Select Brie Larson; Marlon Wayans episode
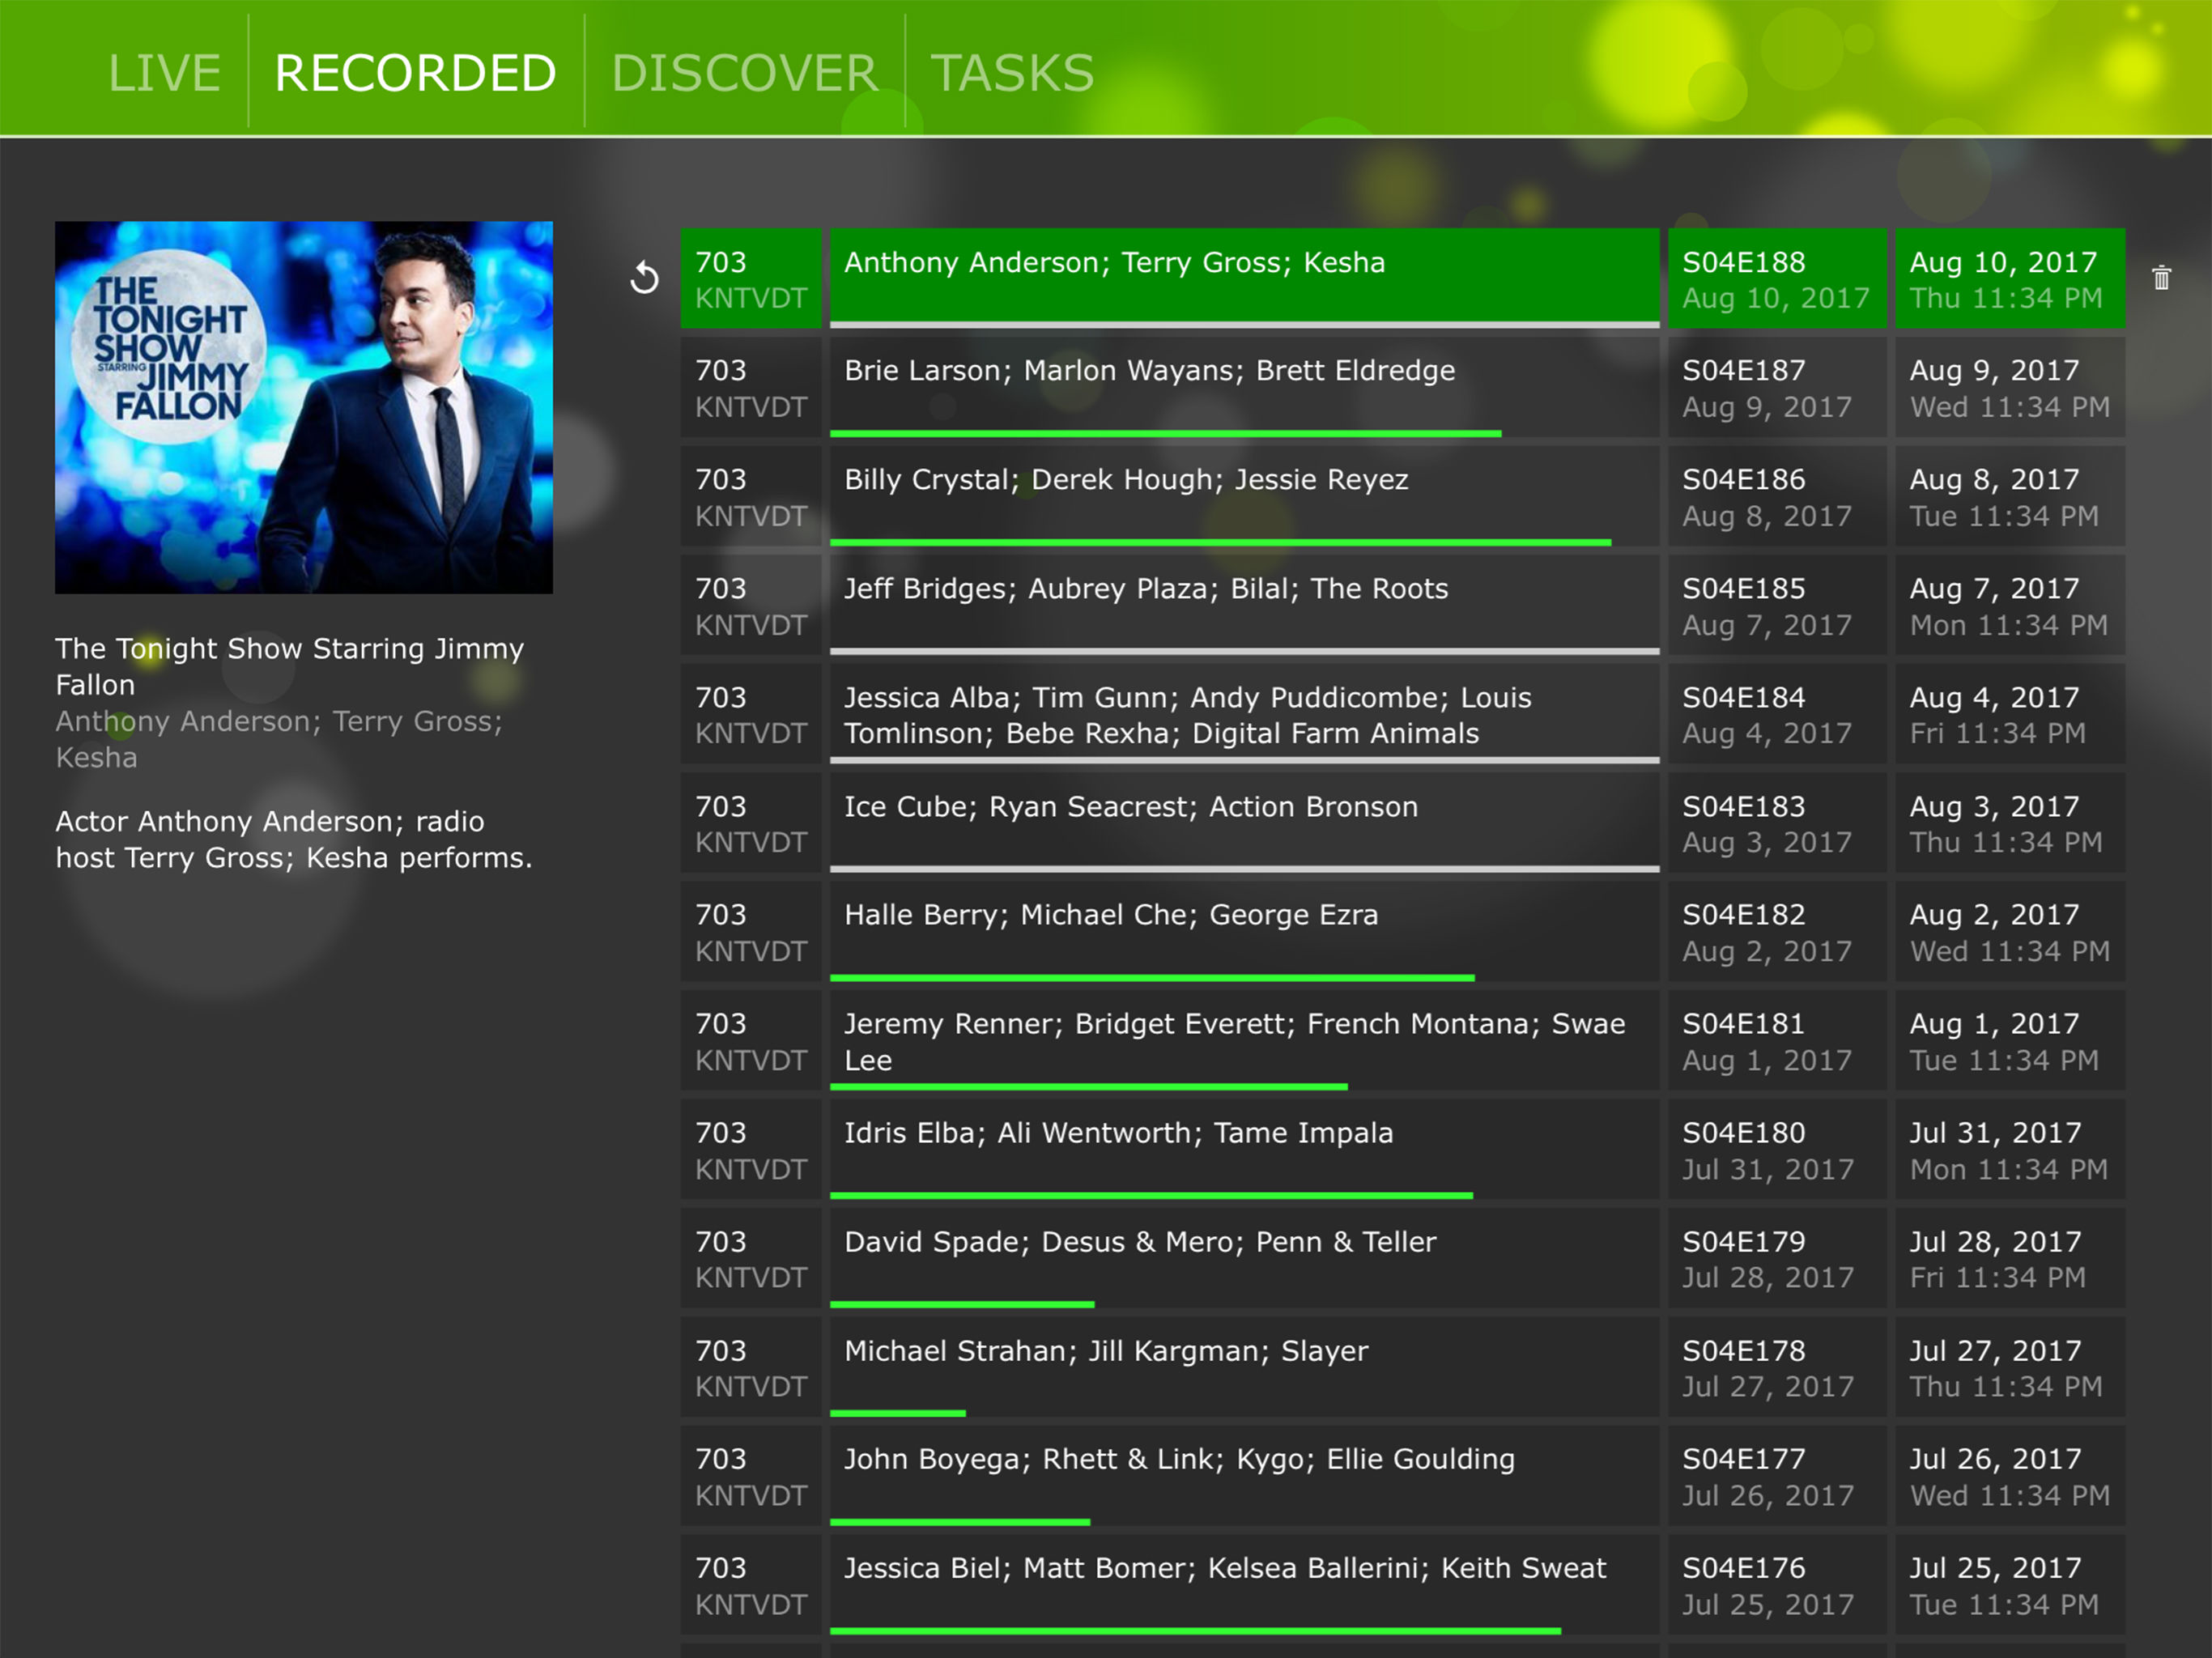 (x=1244, y=387)
